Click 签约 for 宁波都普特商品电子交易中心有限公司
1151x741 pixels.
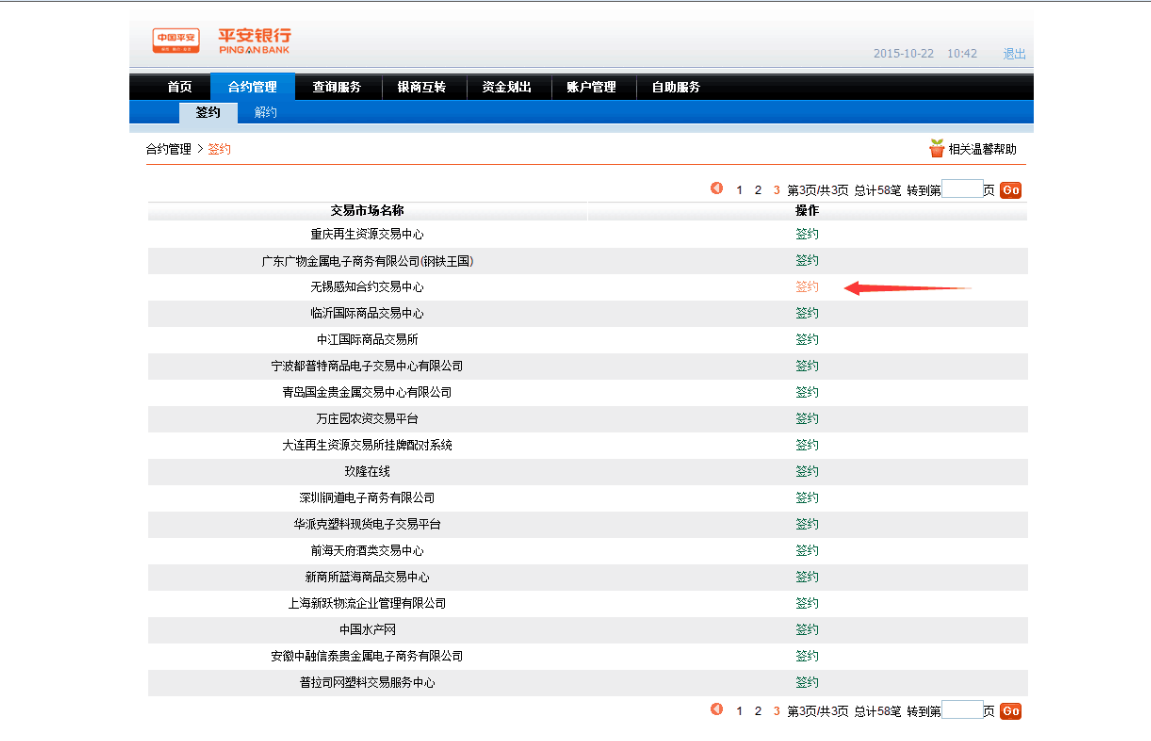point(807,366)
